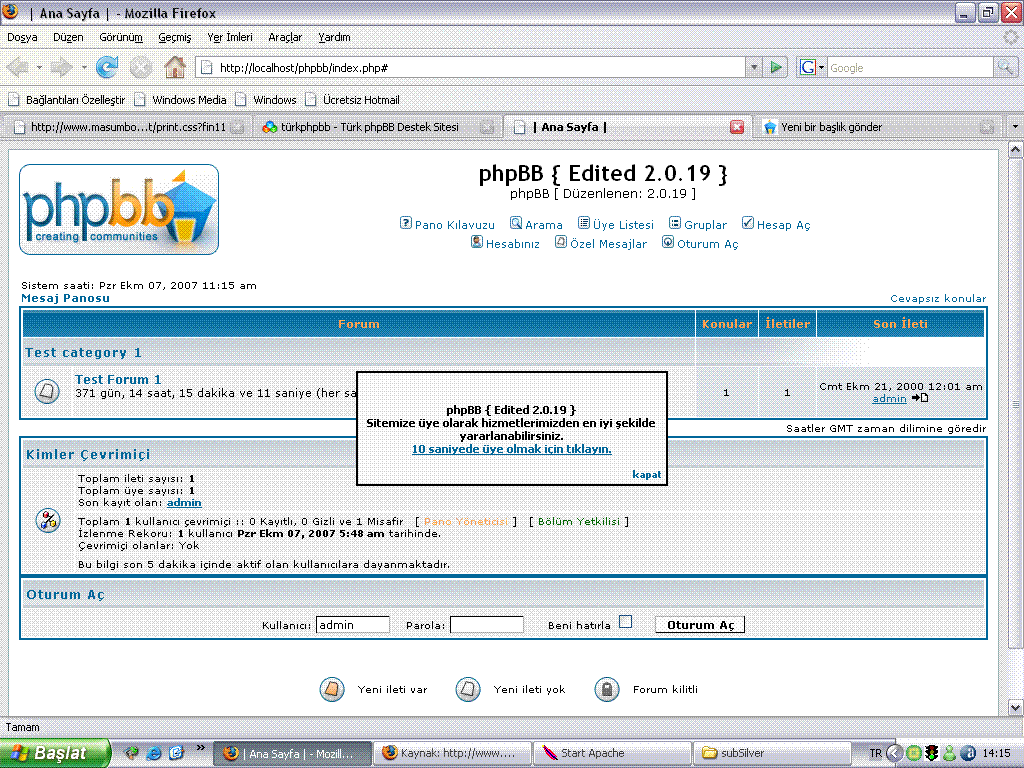Click the green Go arrow button
This screenshot has width=1024, height=768.
tap(776, 67)
